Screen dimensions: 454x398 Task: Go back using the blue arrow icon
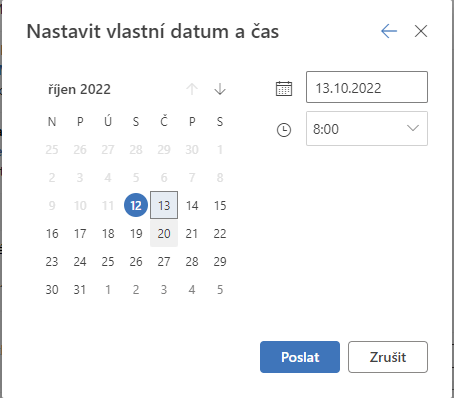[389, 31]
